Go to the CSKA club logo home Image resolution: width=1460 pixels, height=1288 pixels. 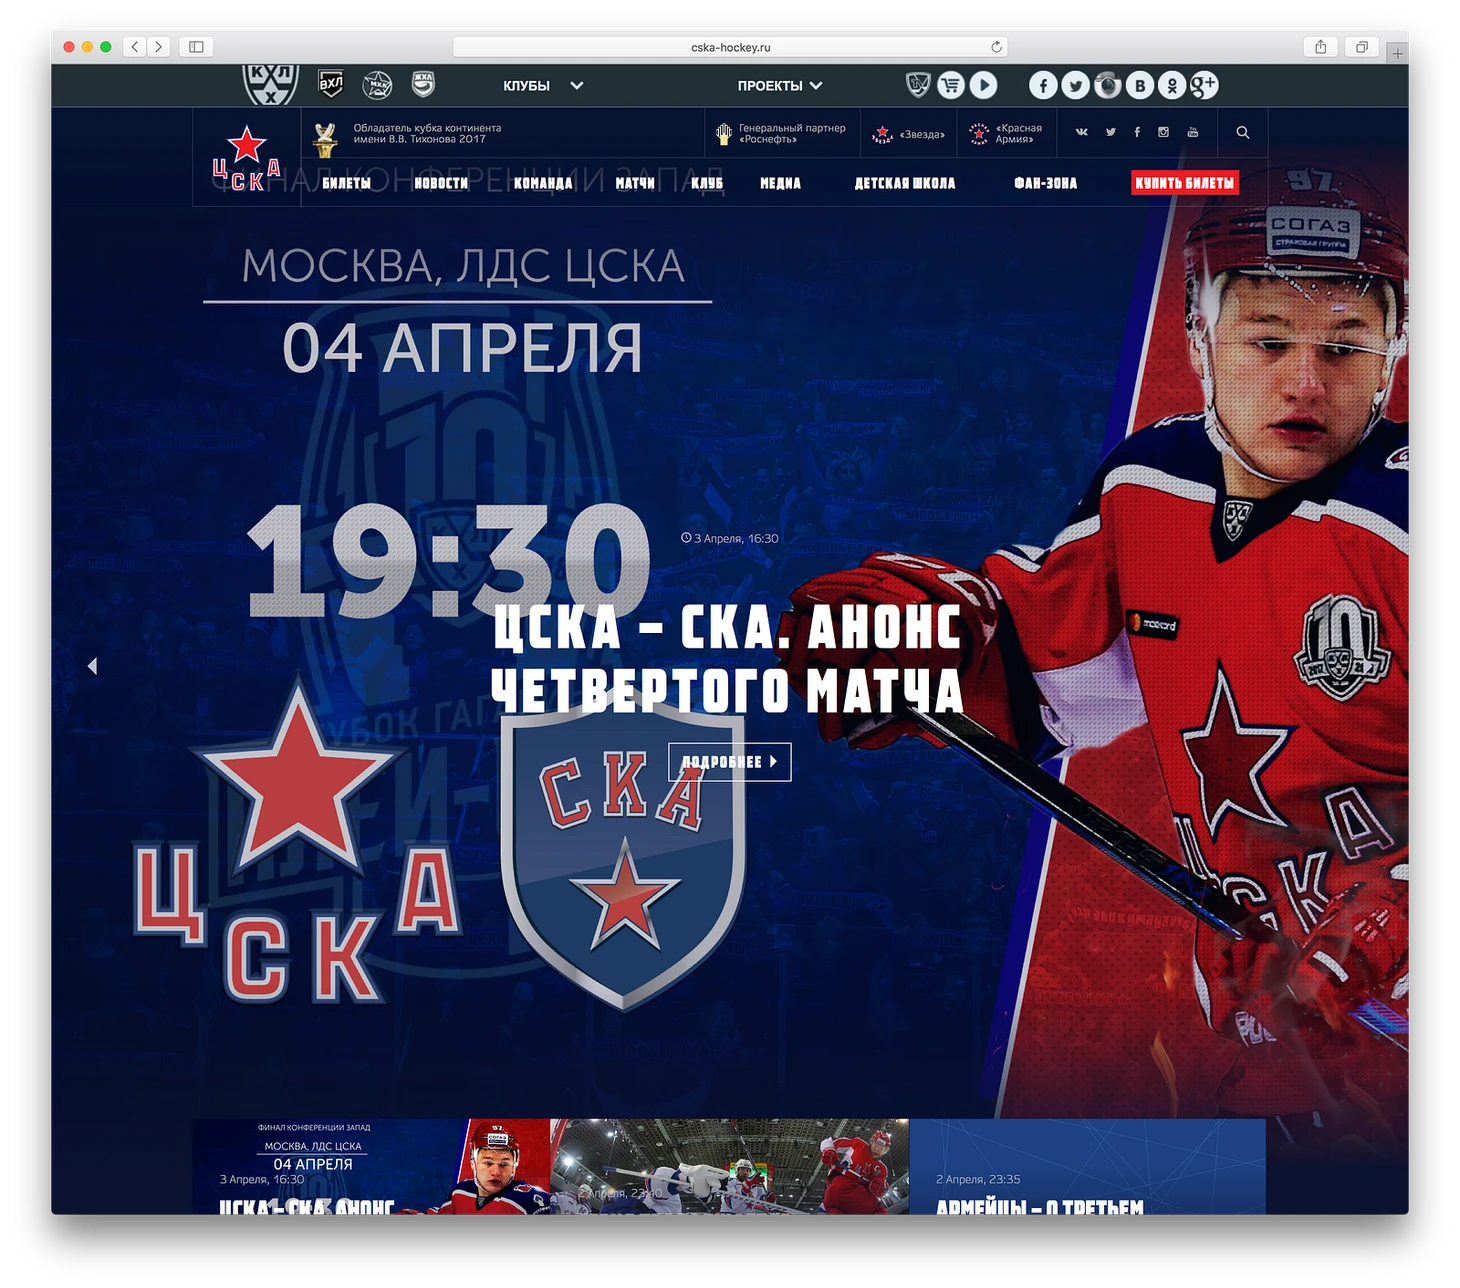point(246,158)
